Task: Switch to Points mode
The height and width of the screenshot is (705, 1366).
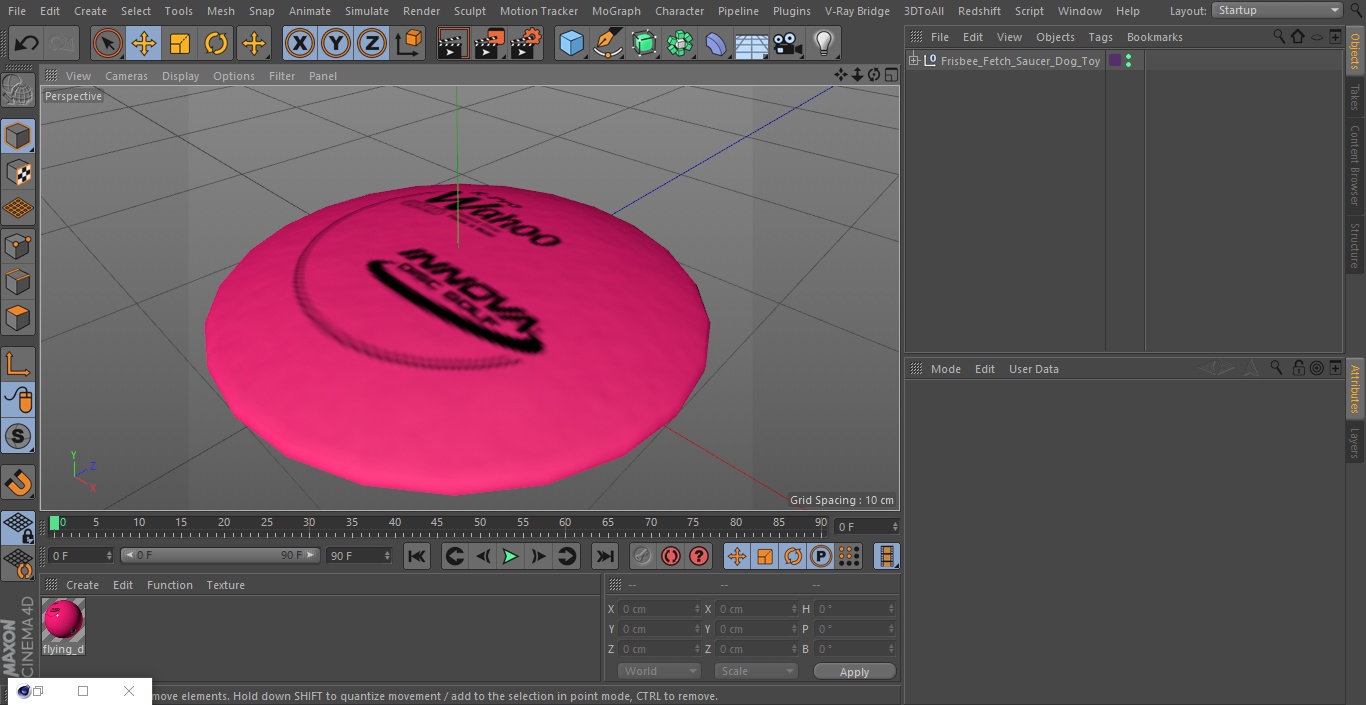Action: point(18,245)
